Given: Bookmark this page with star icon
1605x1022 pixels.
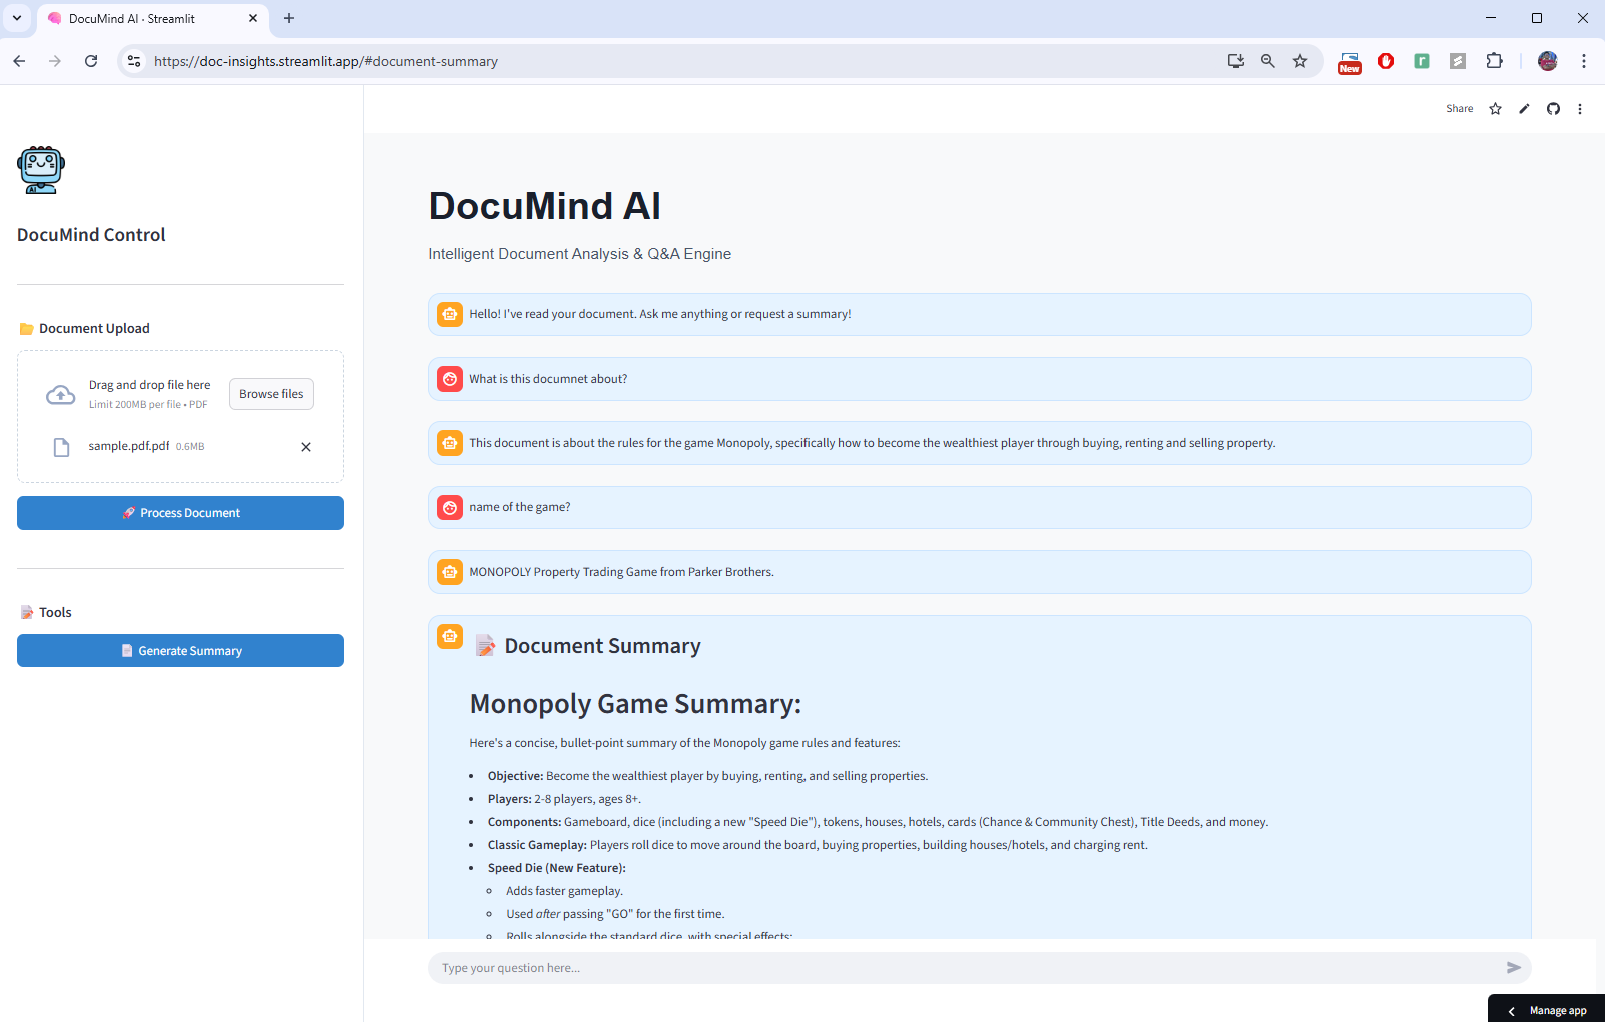Looking at the screenshot, I should click(x=1300, y=61).
